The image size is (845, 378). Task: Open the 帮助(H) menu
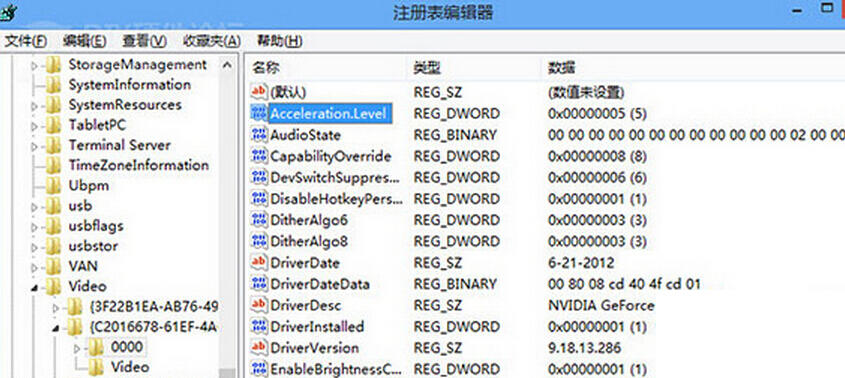pos(279,41)
